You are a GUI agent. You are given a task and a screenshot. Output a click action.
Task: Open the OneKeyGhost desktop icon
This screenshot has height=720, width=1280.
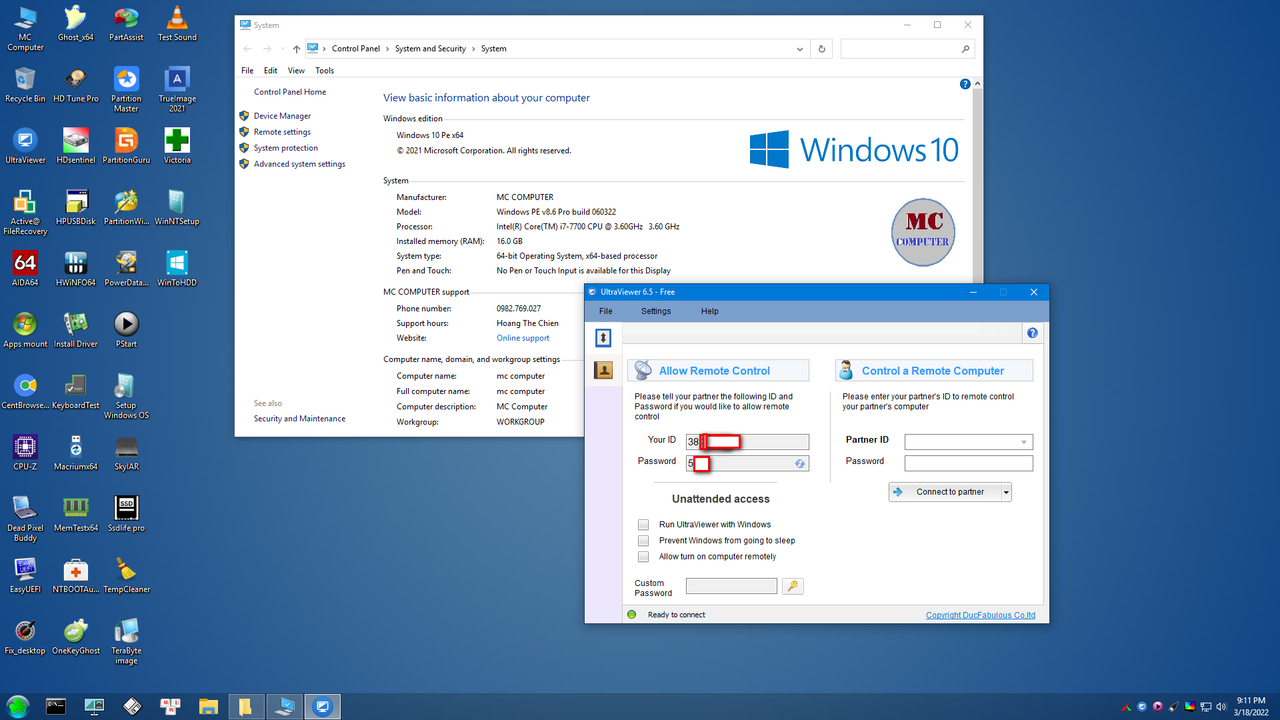tap(76, 637)
